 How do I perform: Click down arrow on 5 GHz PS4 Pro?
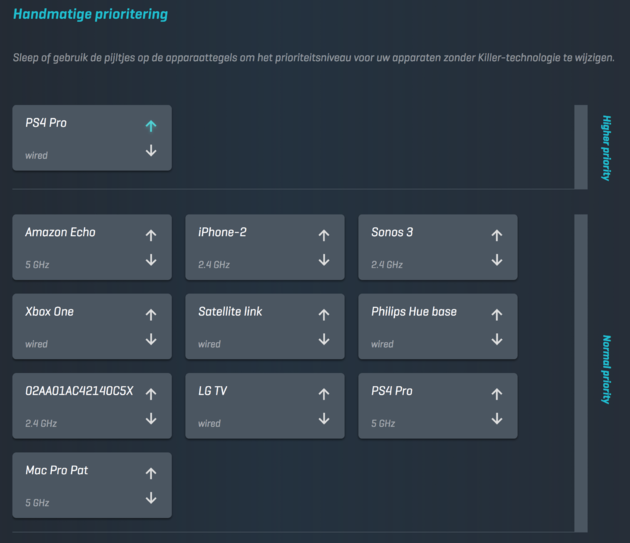pyautogui.click(x=497, y=419)
